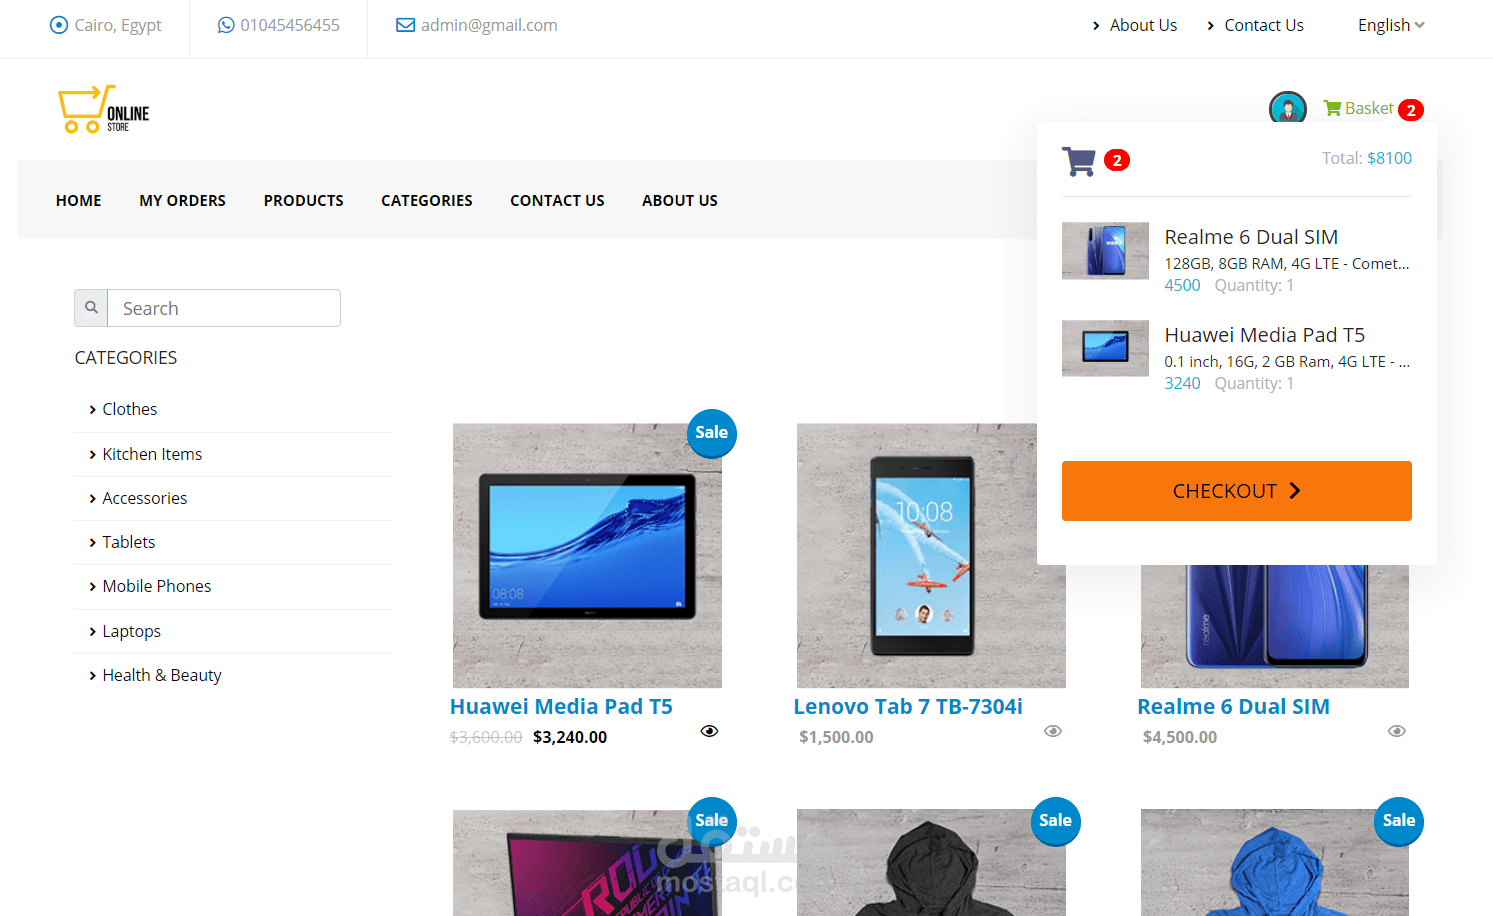Open the MY ORDERS menu item

tap(182, 200)
